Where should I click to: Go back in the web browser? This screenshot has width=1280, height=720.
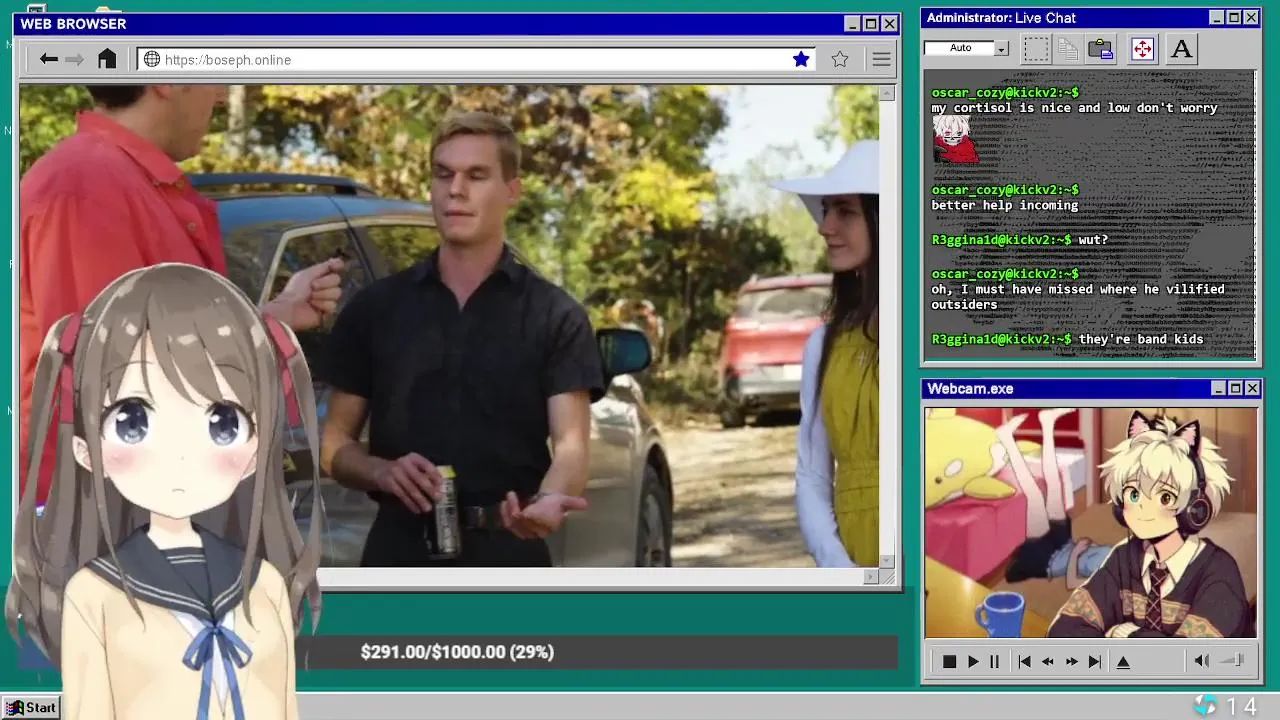click(x=48, y=59)
